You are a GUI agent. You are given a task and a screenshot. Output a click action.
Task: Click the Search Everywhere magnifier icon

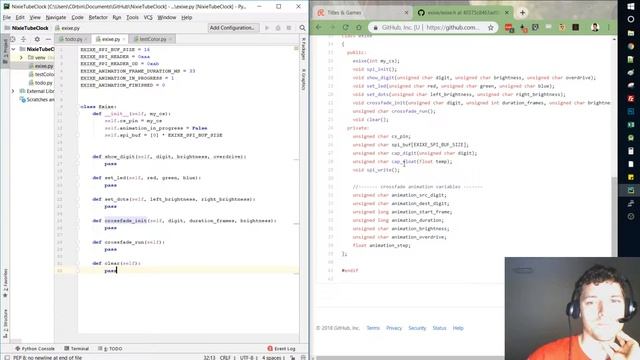(302, 28)
